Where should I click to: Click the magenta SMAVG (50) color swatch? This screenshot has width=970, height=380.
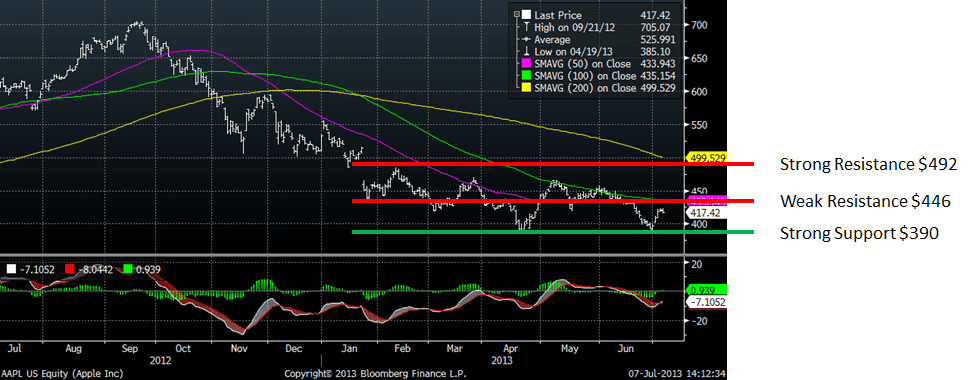pyautogui.click(x=526, y=64)
